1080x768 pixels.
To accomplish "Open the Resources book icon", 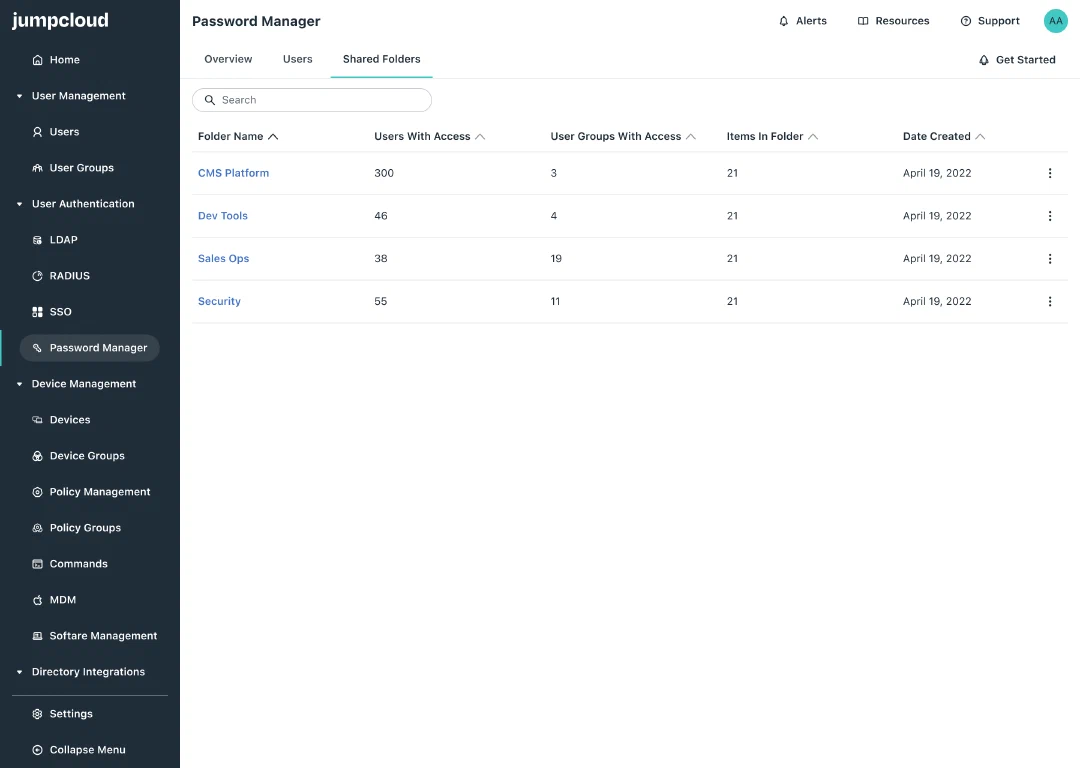I will click(x=863, y=21).
